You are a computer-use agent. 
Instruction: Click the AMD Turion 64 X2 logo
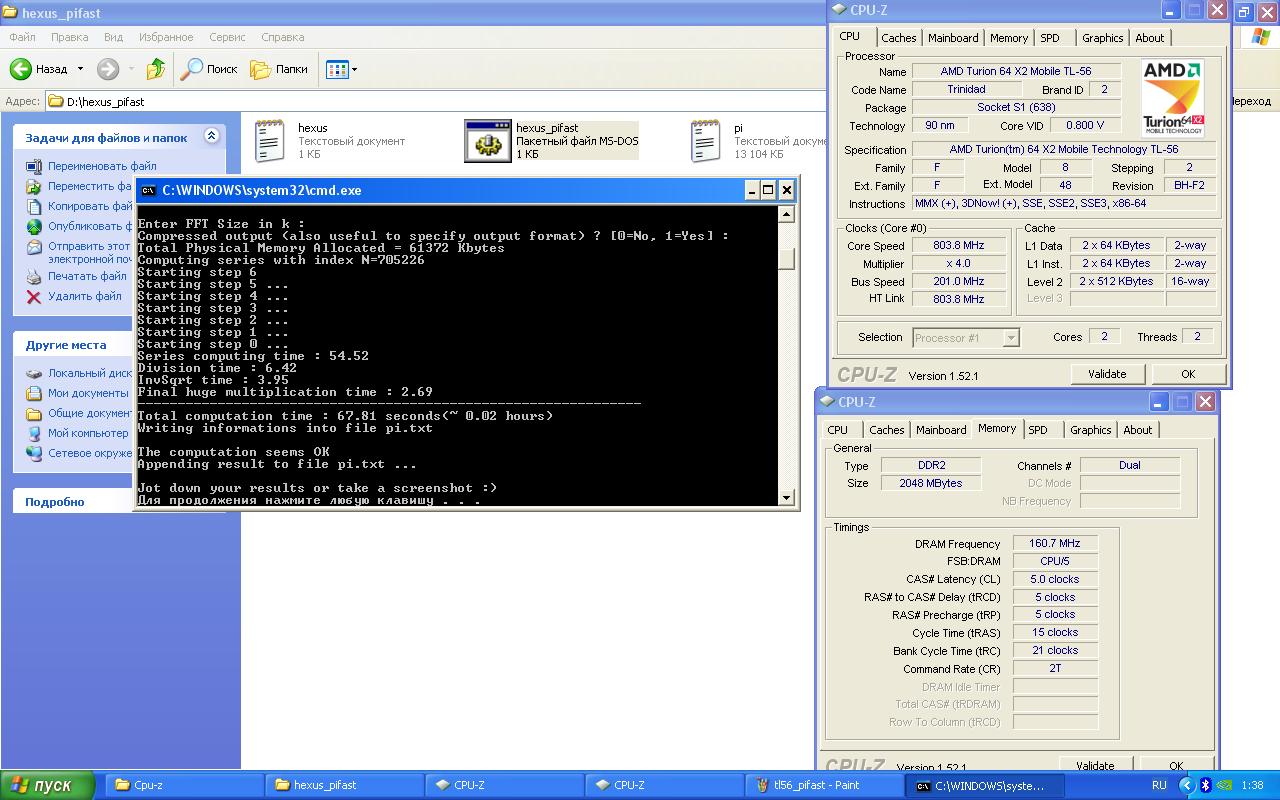click(x=1172, y=98)
